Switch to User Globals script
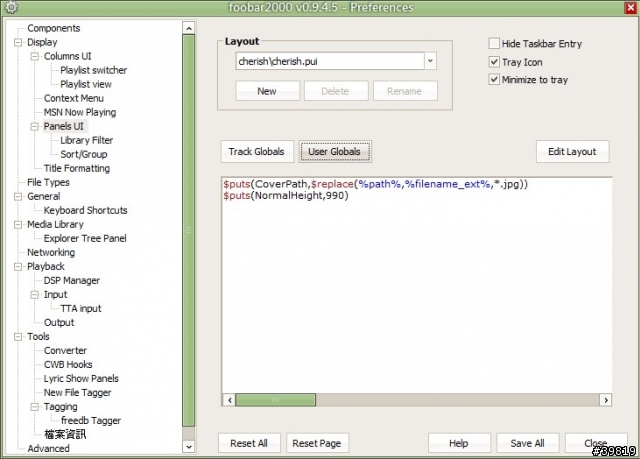 coord(335,152)
